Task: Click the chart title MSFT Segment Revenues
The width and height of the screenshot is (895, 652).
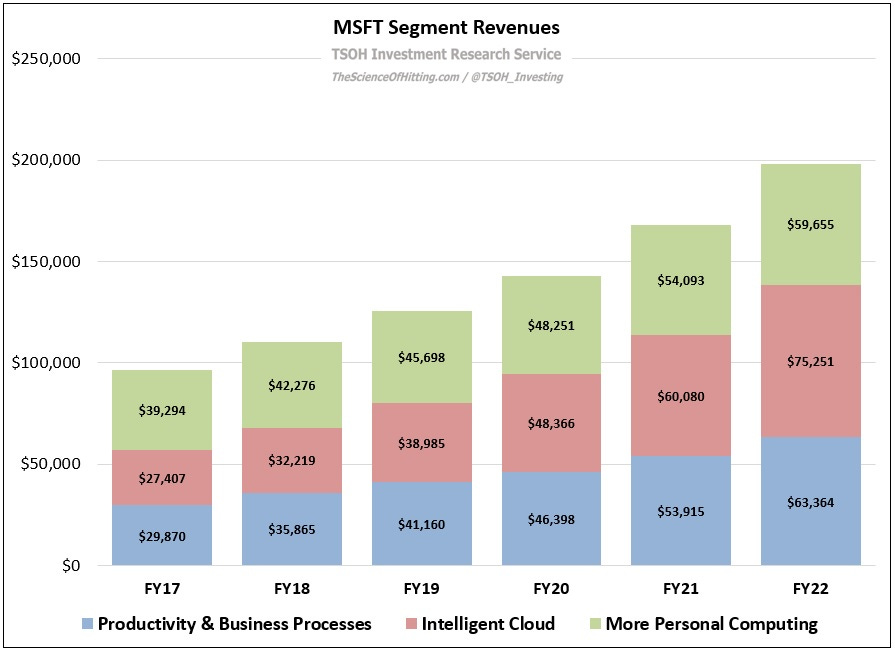Action: pyautogui.click(x=446, y=27)
